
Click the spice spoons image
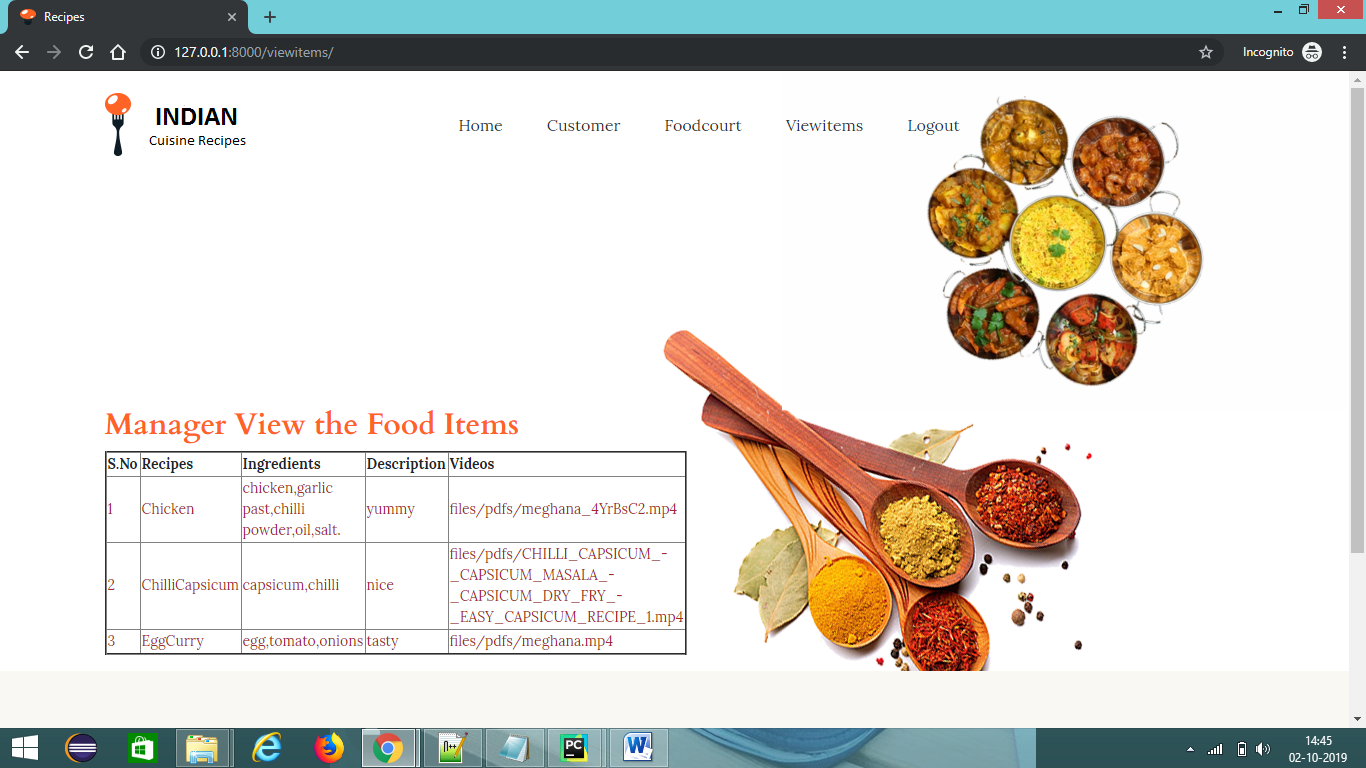click(x=880, y=500)
